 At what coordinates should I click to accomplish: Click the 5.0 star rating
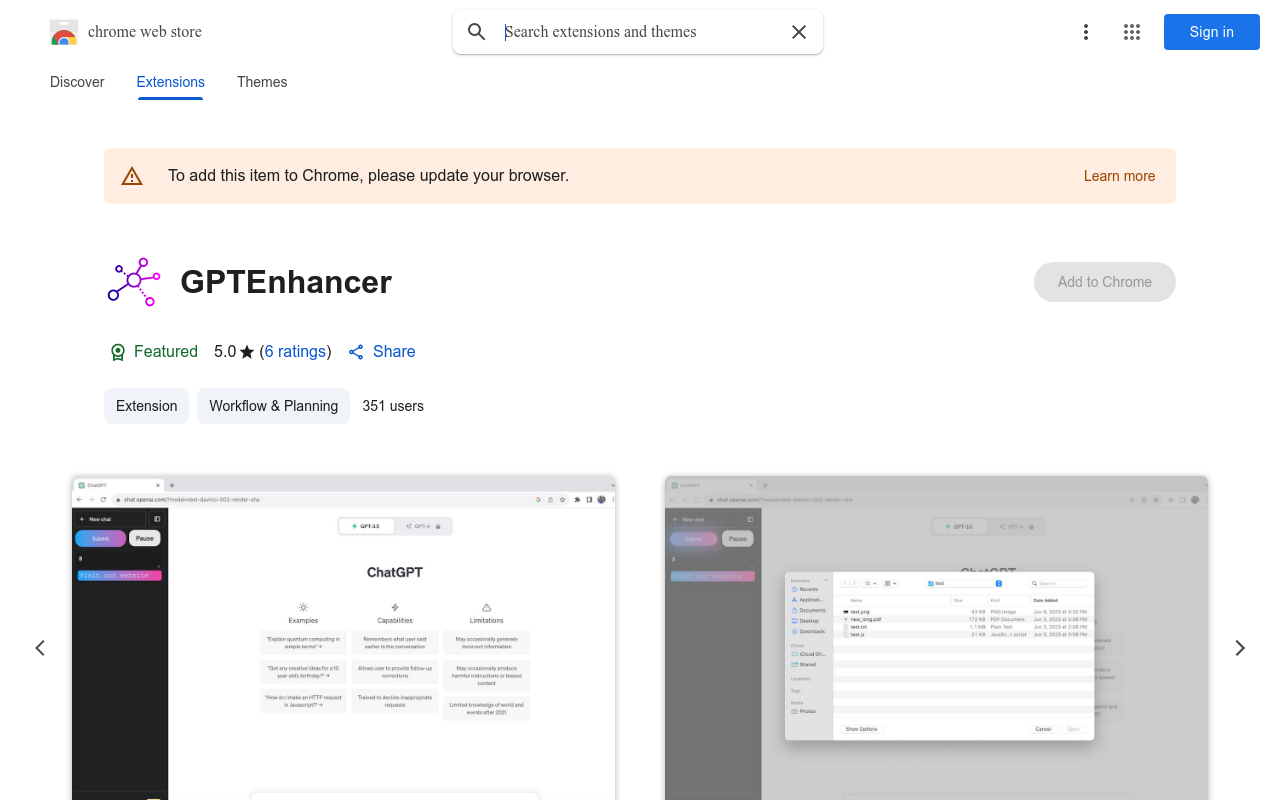(234, 352)
